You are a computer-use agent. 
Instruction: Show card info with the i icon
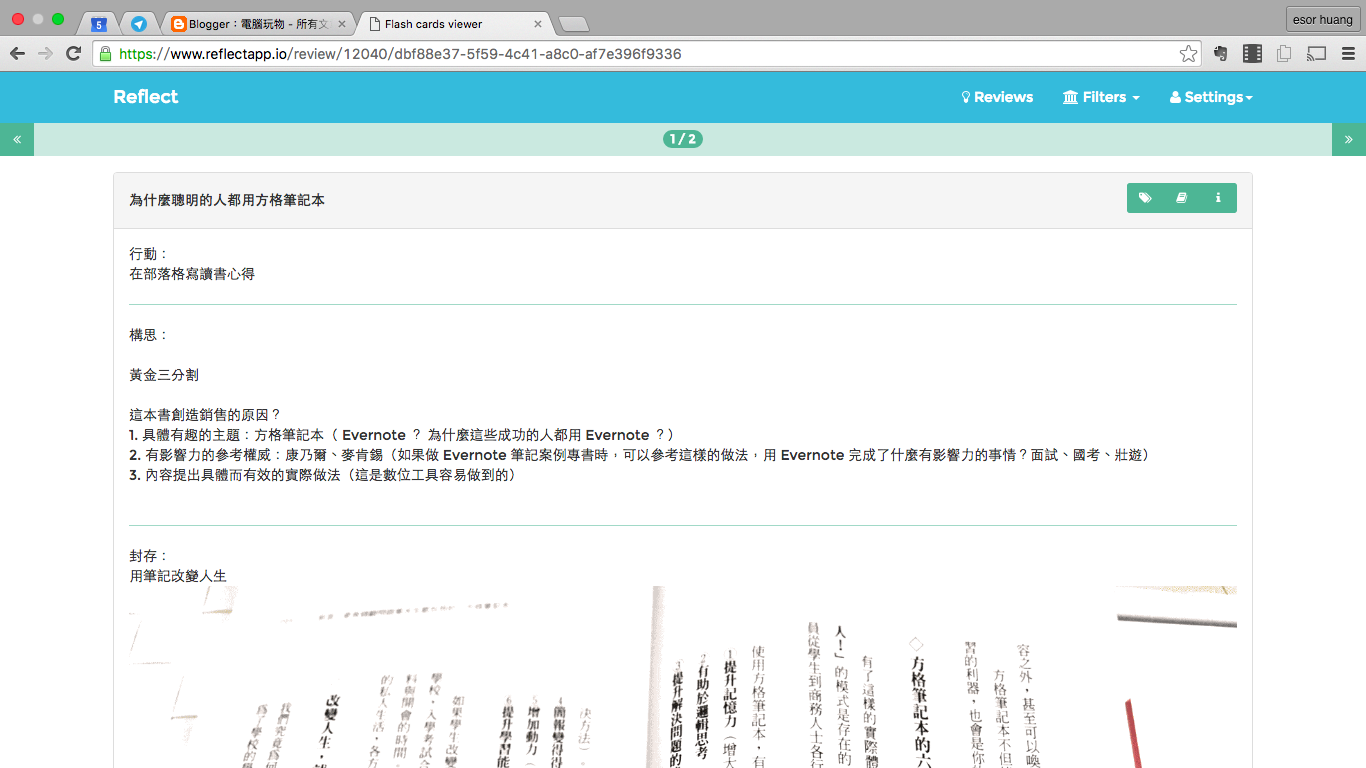coord(1218,198)
